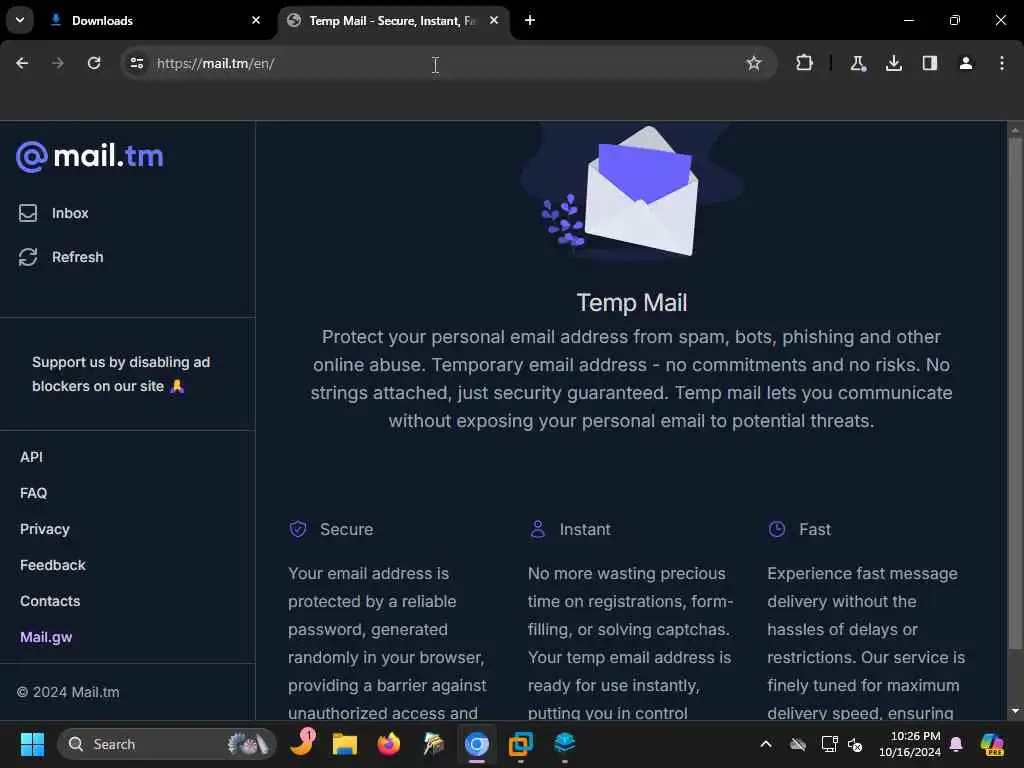Click the muted volume tray icon
Screen dimensions: 1024x768
855,744
